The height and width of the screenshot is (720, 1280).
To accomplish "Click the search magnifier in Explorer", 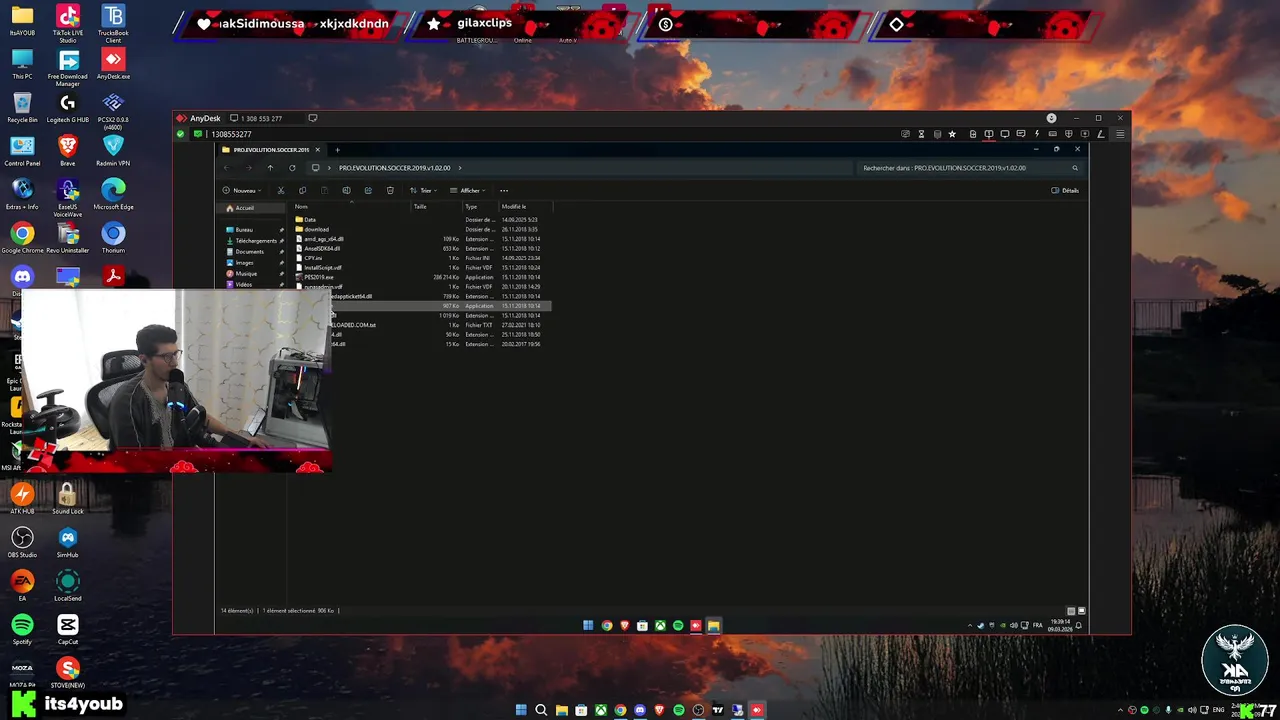I will click(1075, 168).
